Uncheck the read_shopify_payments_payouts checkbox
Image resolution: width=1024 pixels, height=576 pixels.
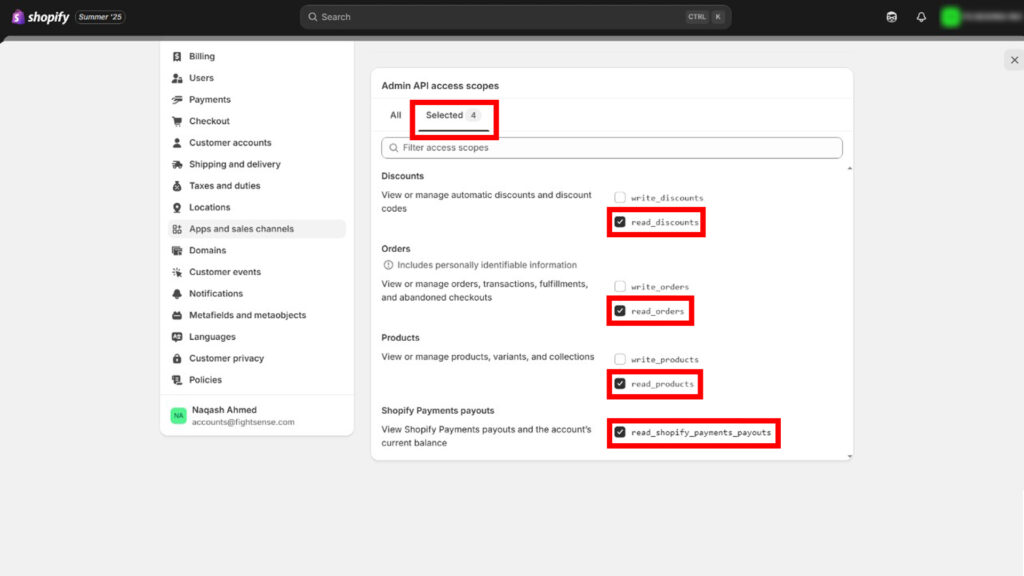(x=620, y=432)
